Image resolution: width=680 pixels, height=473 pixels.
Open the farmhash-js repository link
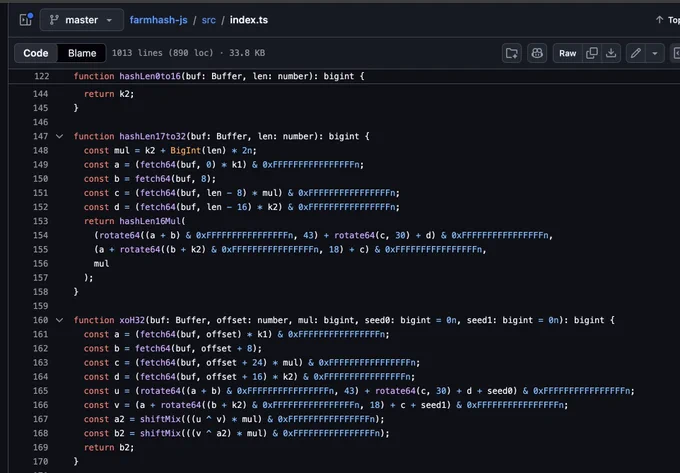coord(158,20)
